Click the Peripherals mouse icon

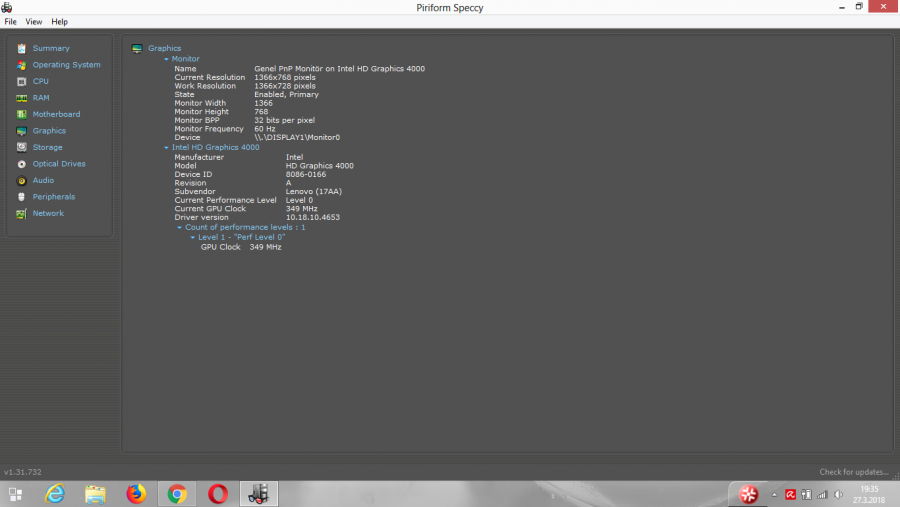tap(21, 197)
